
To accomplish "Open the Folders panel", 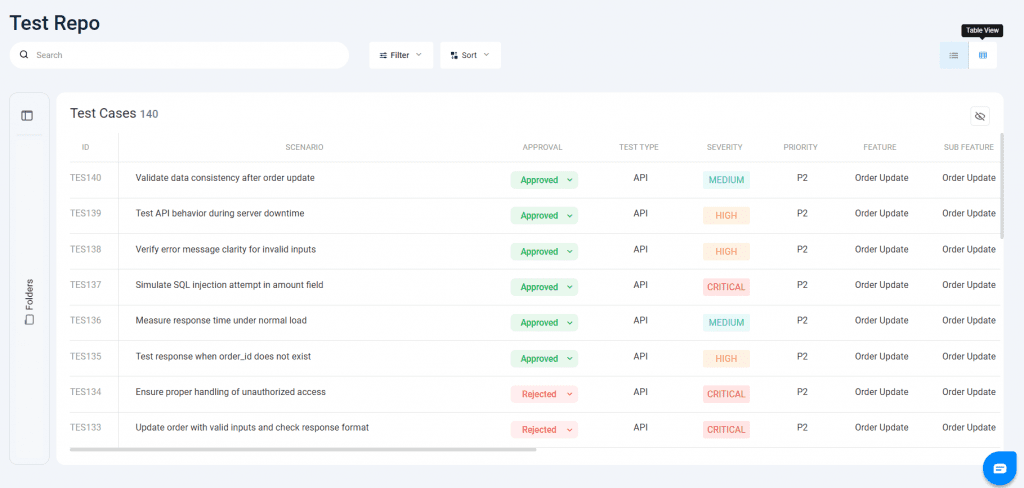I will click(x=29, y=301).
